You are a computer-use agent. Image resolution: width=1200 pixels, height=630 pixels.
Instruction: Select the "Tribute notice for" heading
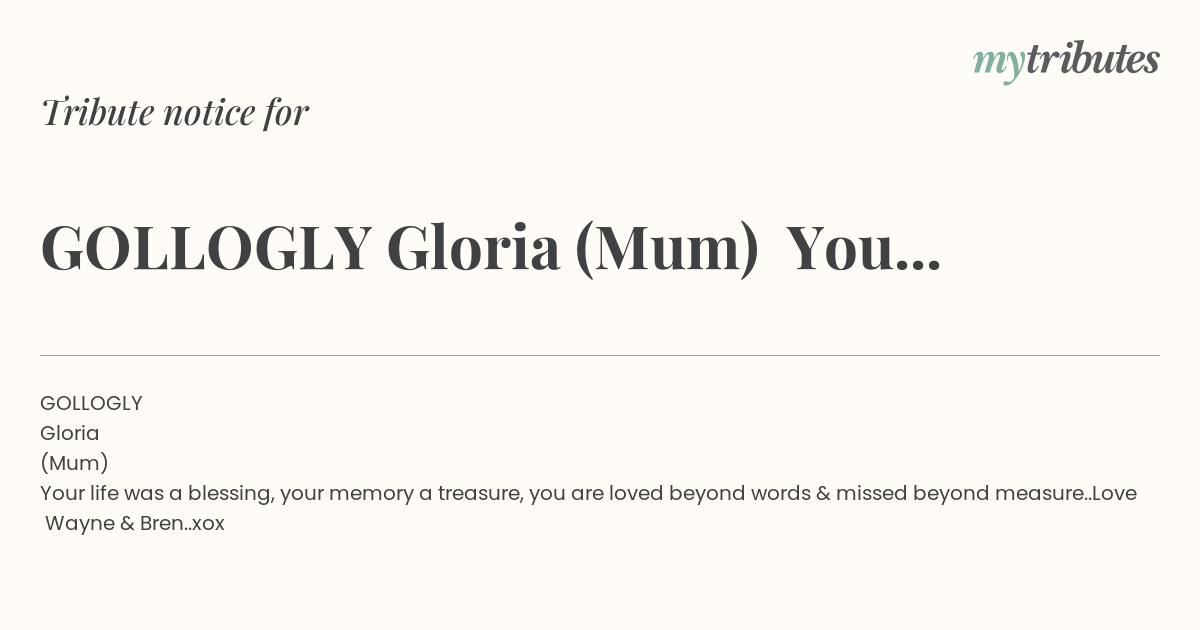175,113
